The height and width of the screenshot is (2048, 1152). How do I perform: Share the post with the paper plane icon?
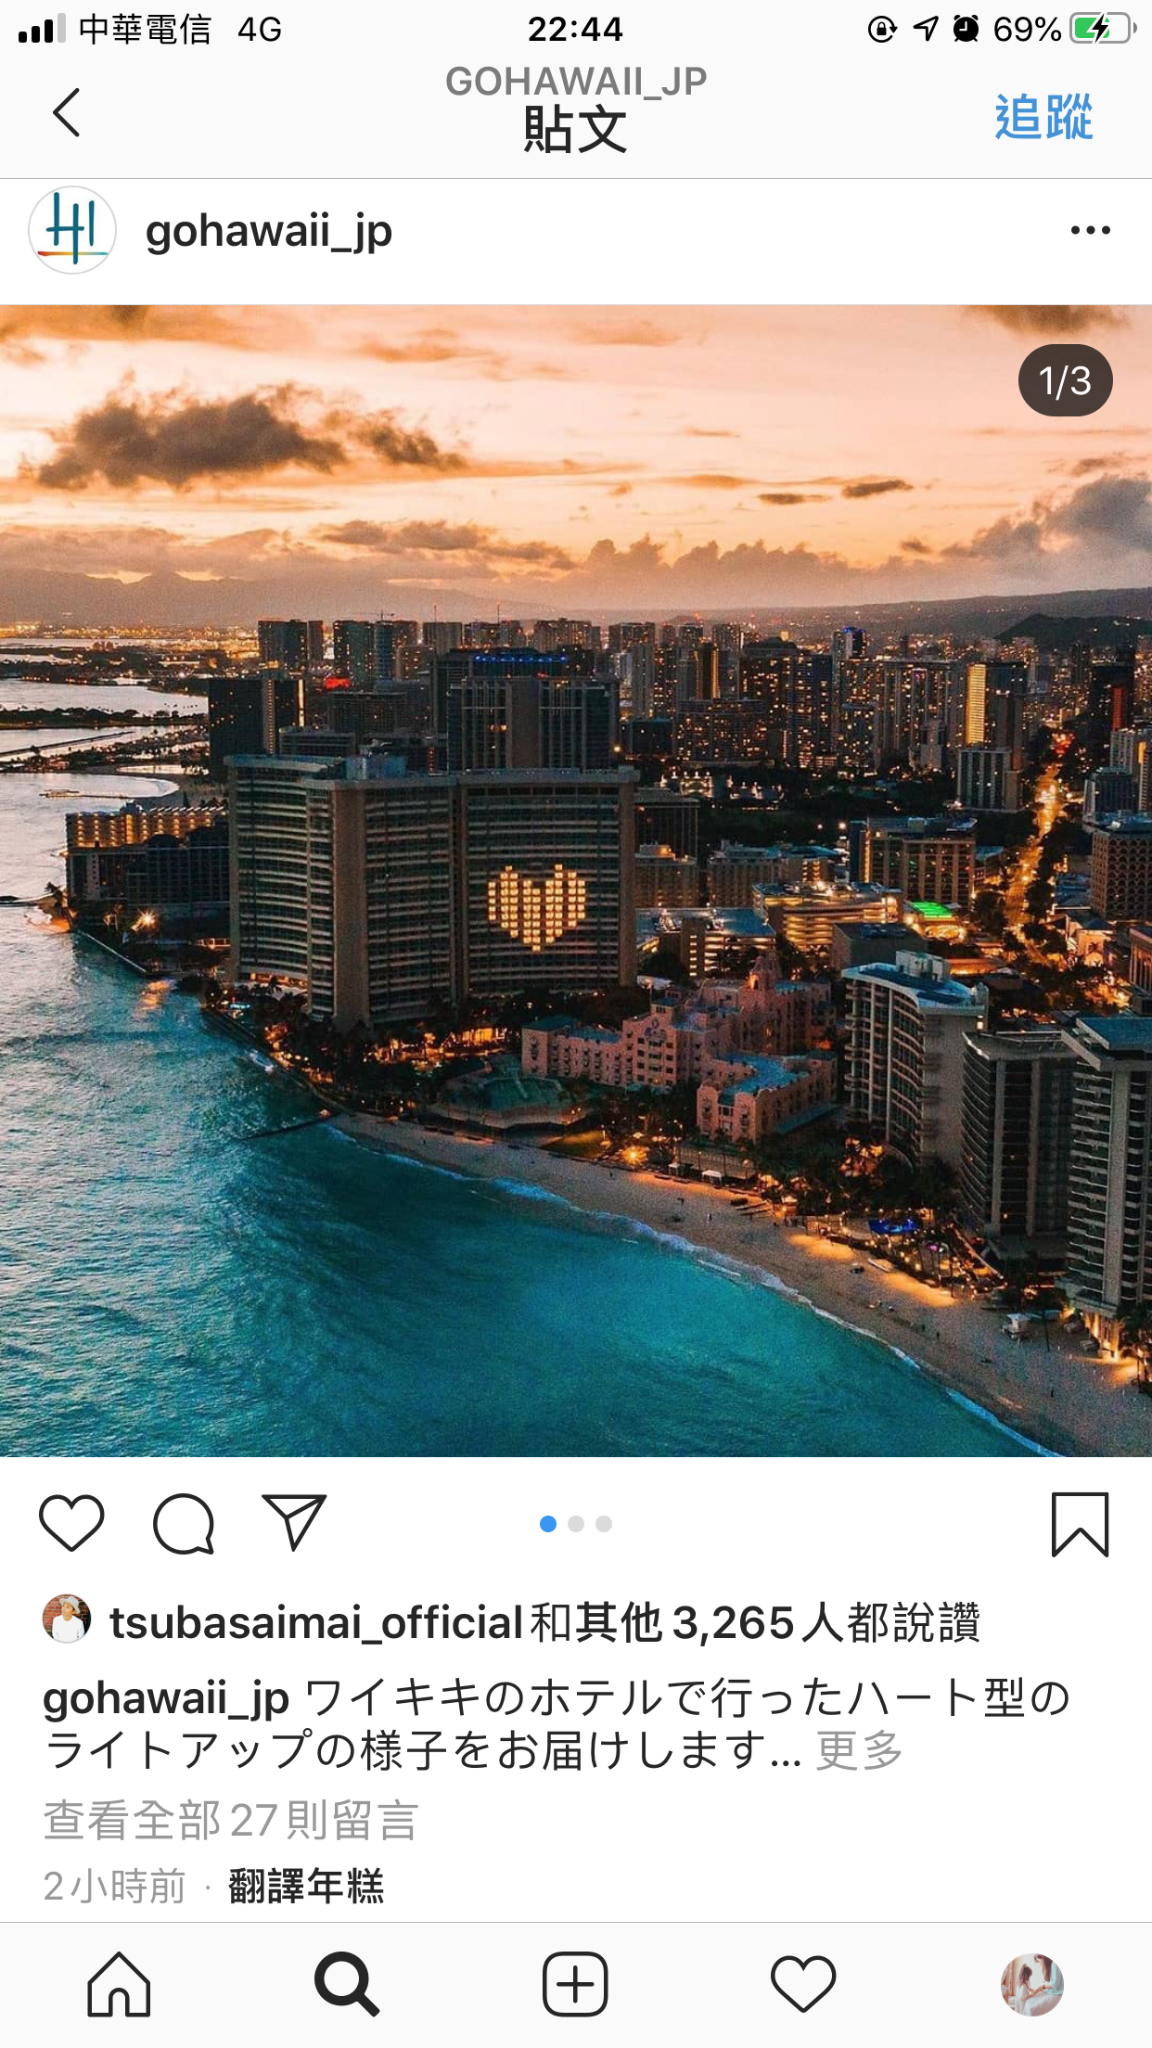294,1522
